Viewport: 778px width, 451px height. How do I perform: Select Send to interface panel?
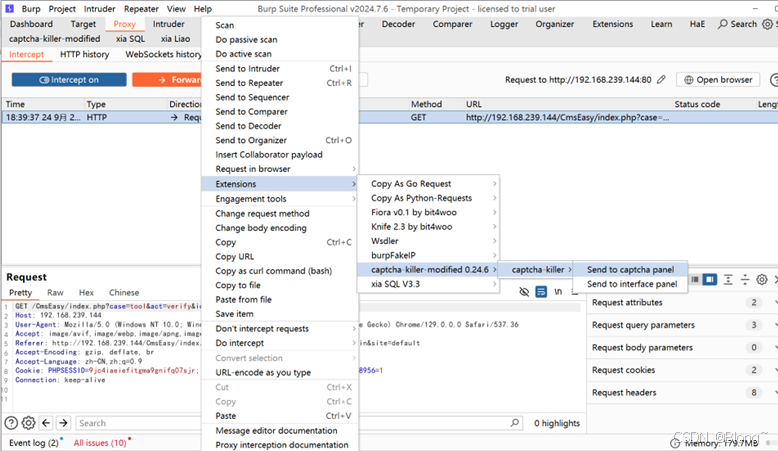pyautogui.click(x=630, y=284)
